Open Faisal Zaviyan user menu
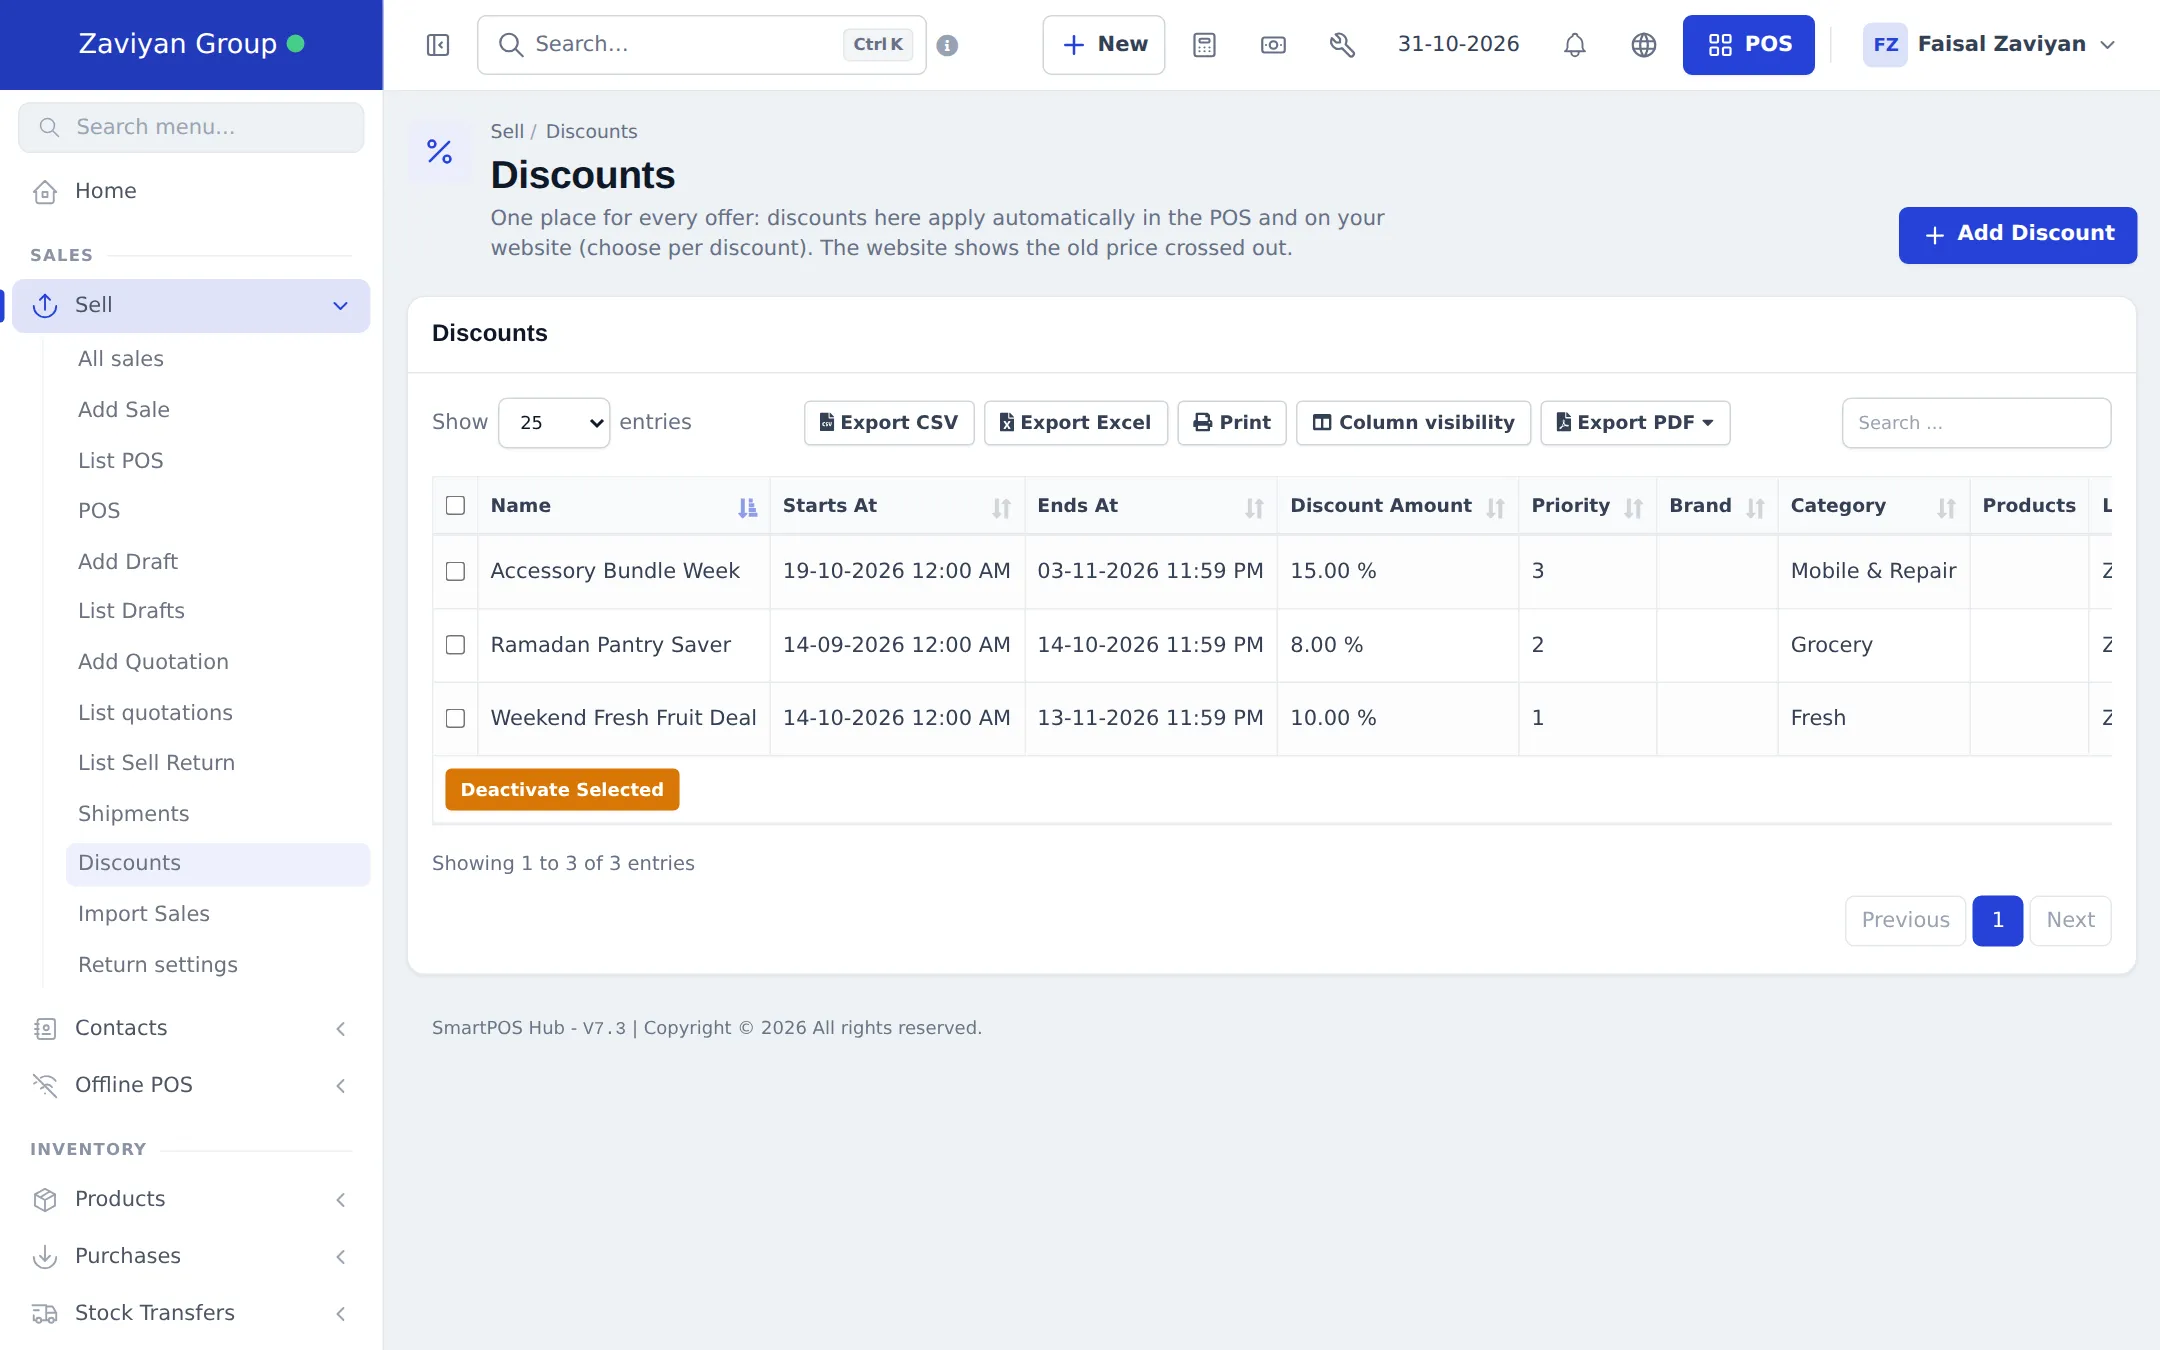 click(1990, 45)
